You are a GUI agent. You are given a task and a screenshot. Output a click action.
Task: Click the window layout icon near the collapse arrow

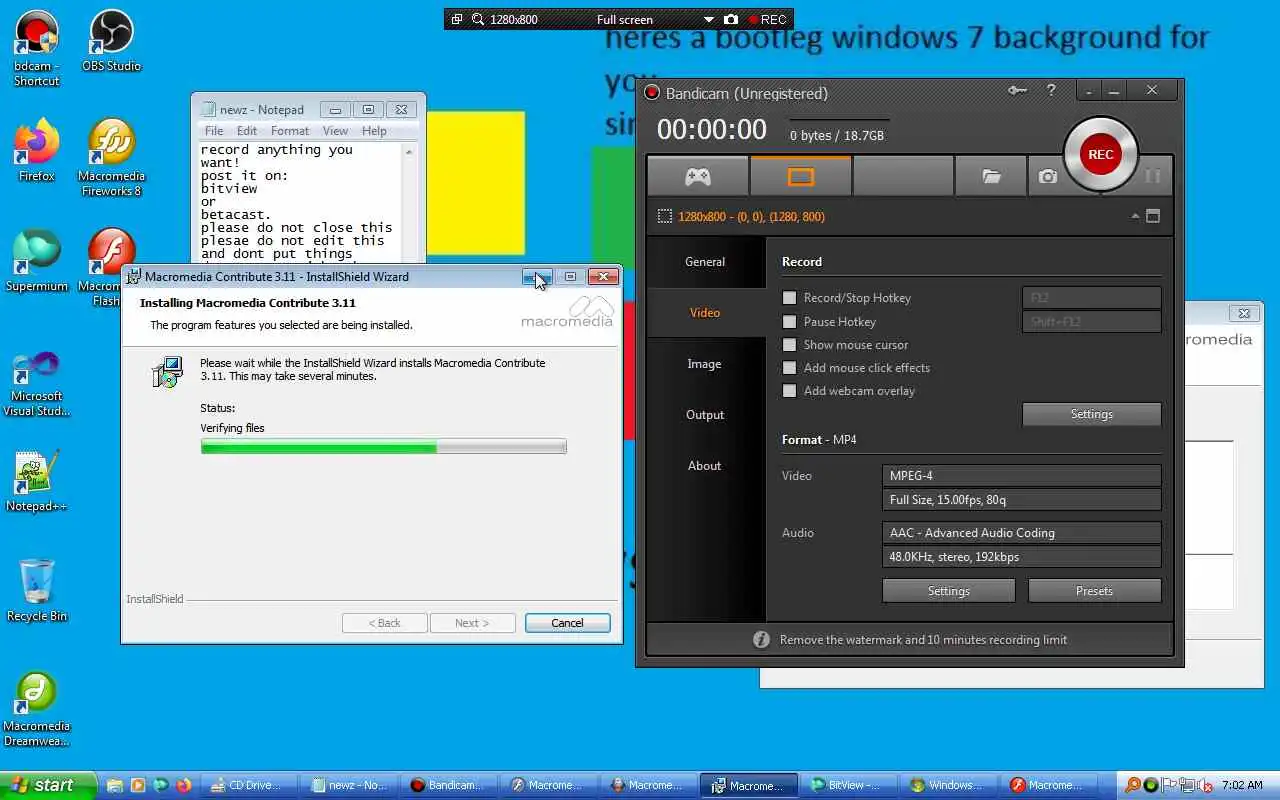pos(1153,216)
